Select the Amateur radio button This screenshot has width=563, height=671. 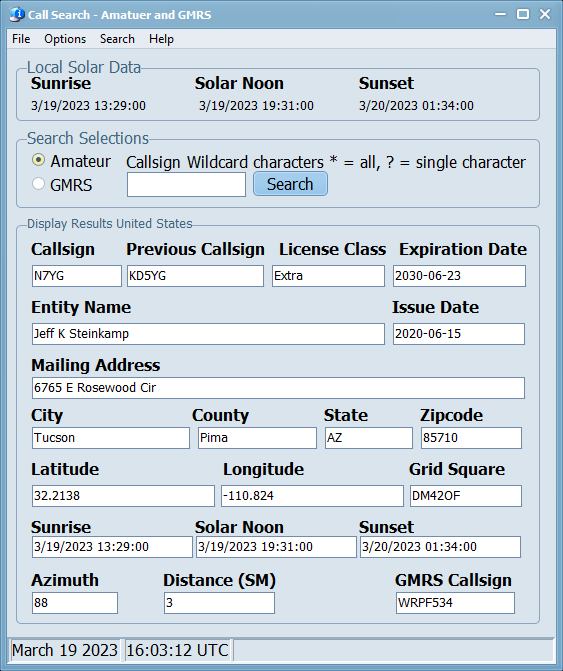(39, 160)
